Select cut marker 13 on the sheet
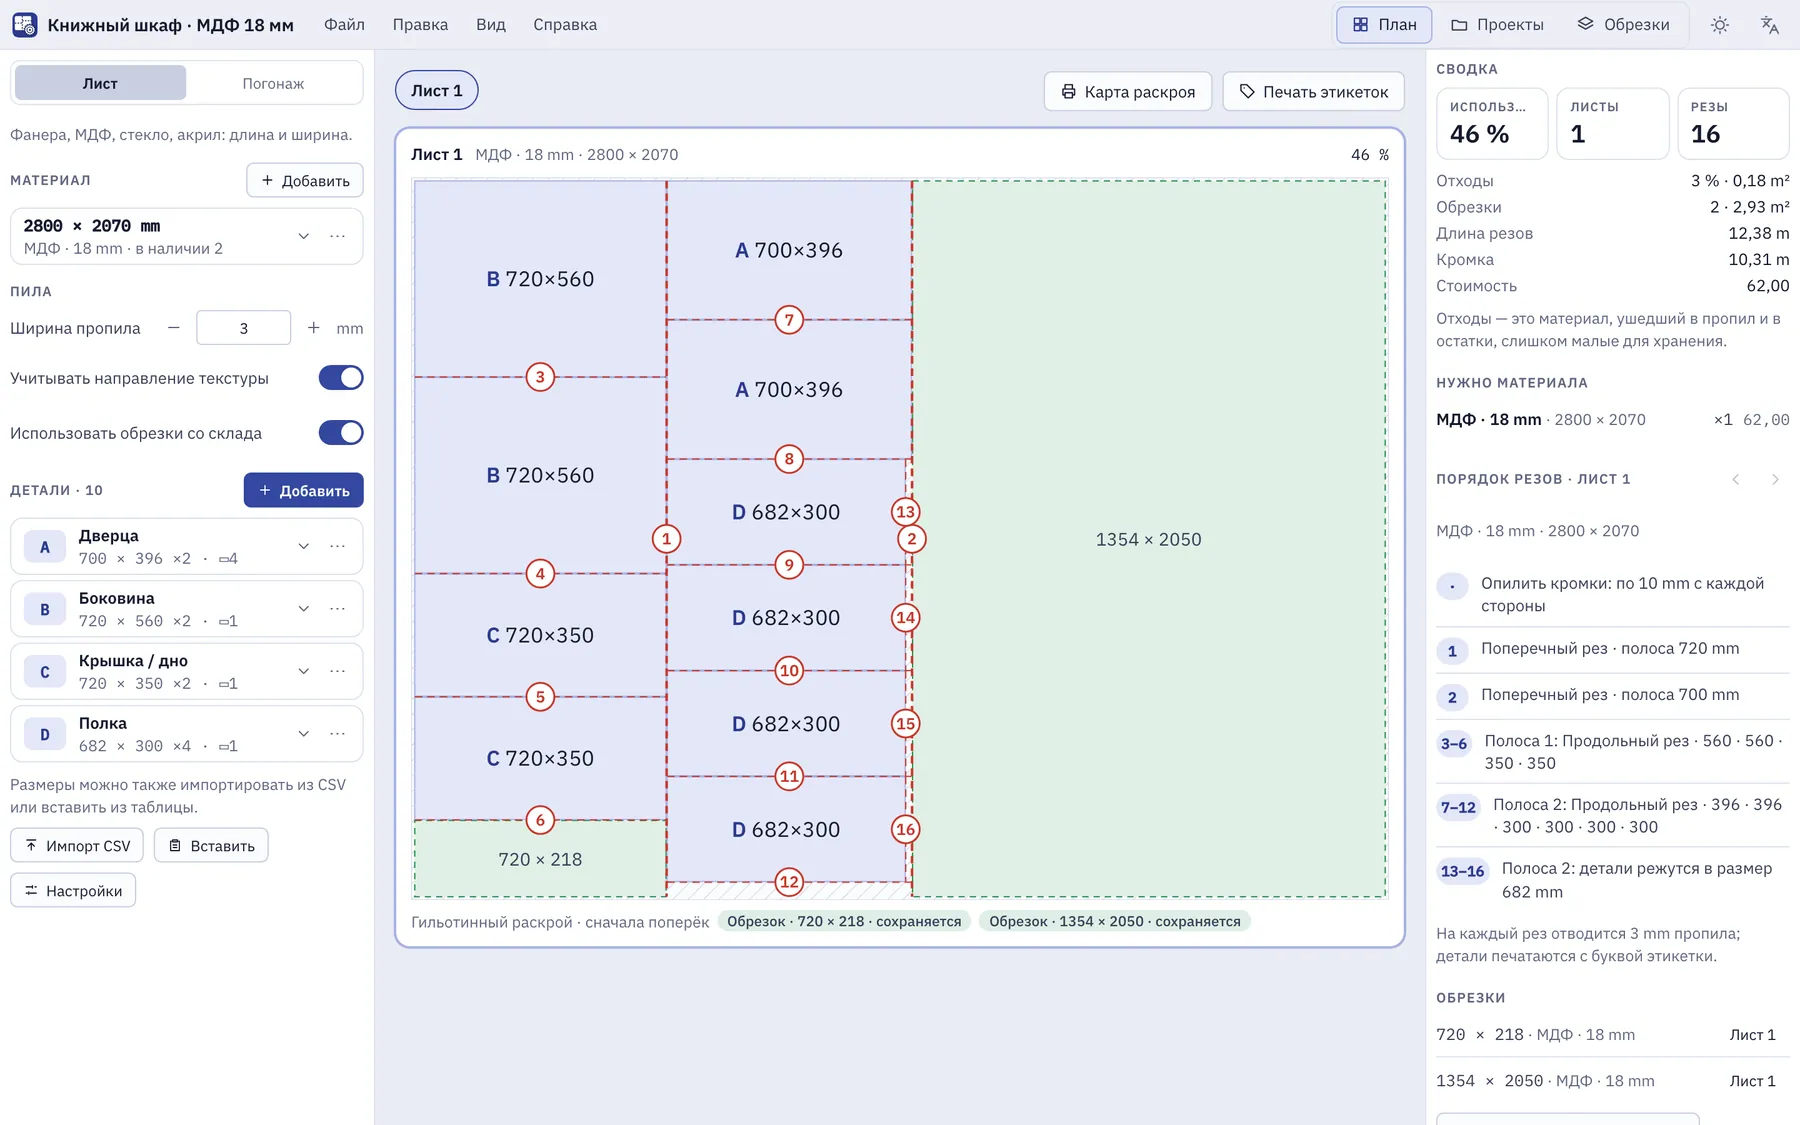This screenshot has height=1125, width=1800. coord(905,512)
